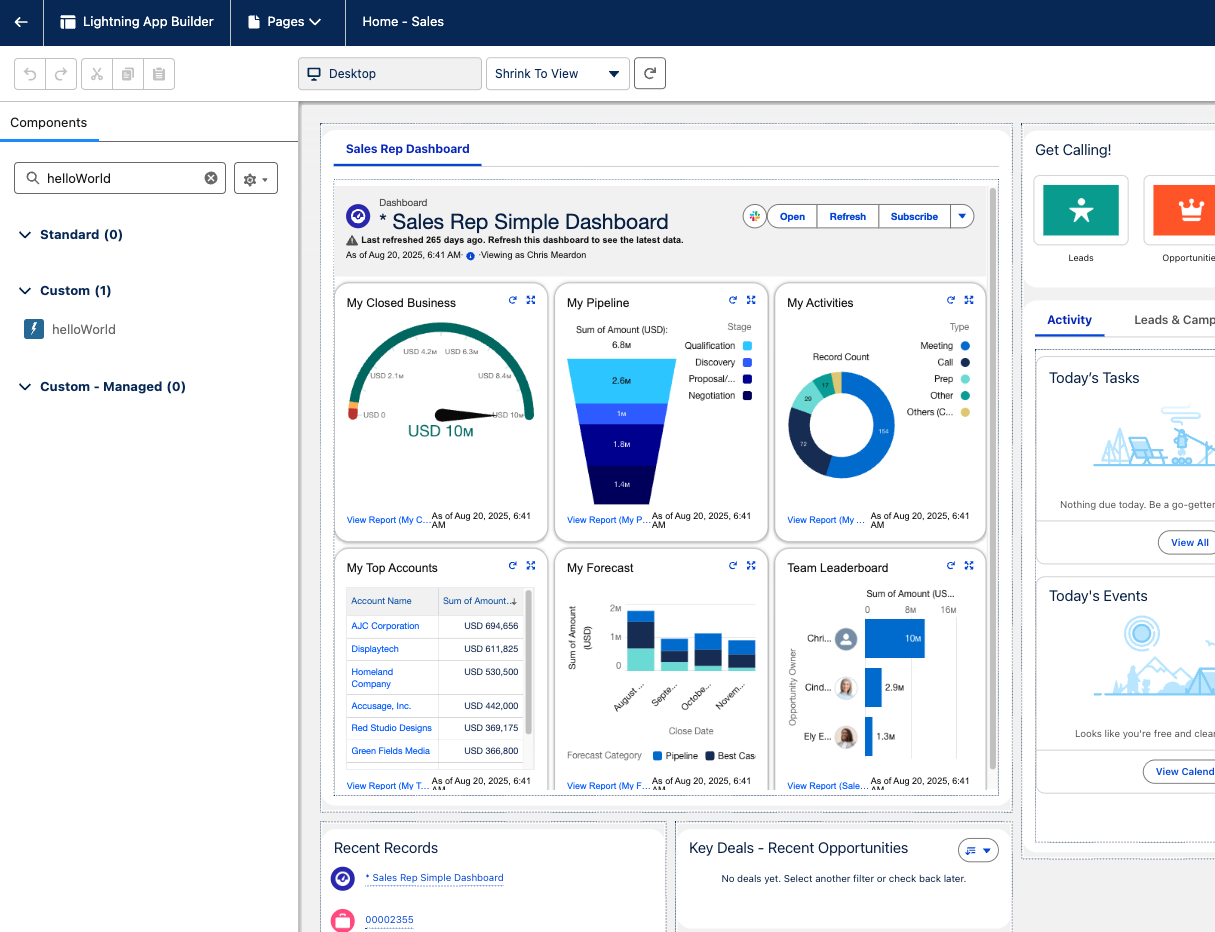Click the paste clipboard icon
1215x932 pixels.
[159, 74]
